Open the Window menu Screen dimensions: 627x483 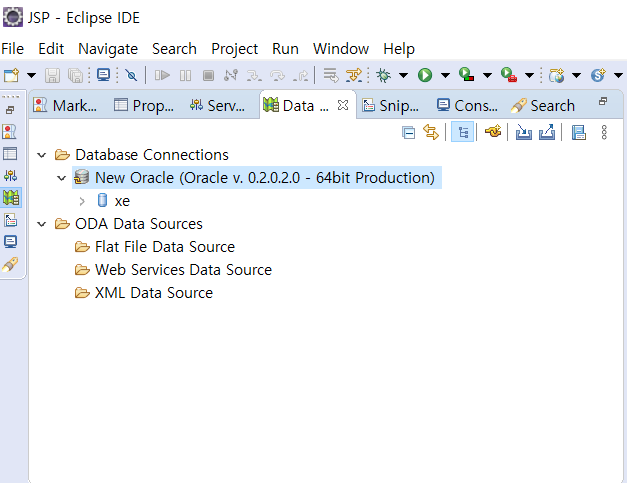pyautogui.click(x=341, y=49)
